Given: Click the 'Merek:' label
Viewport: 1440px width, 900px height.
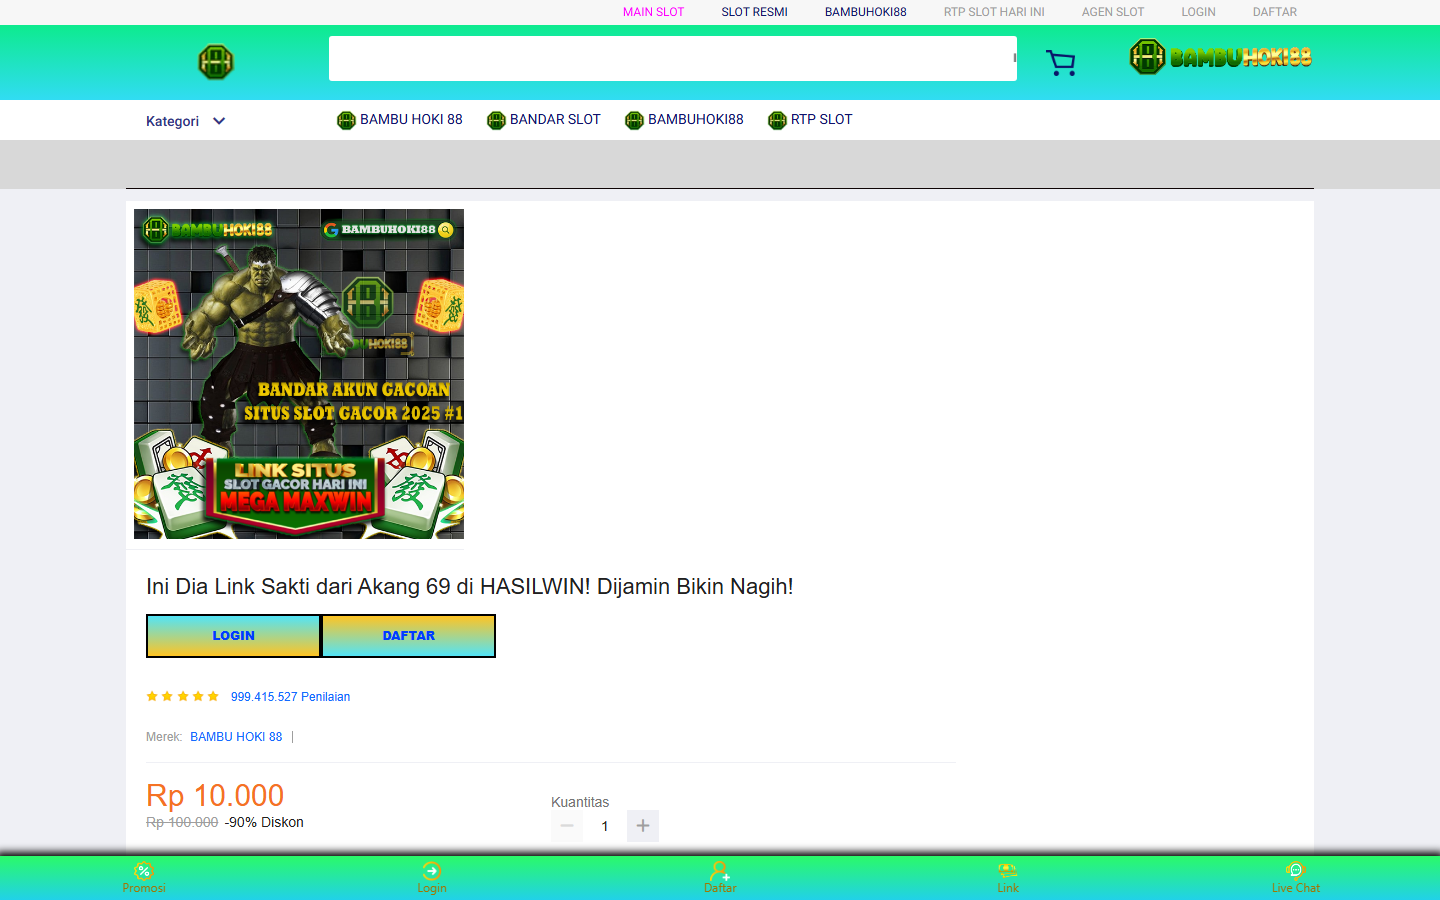Looking at the screenshot, I should [164, 737].
